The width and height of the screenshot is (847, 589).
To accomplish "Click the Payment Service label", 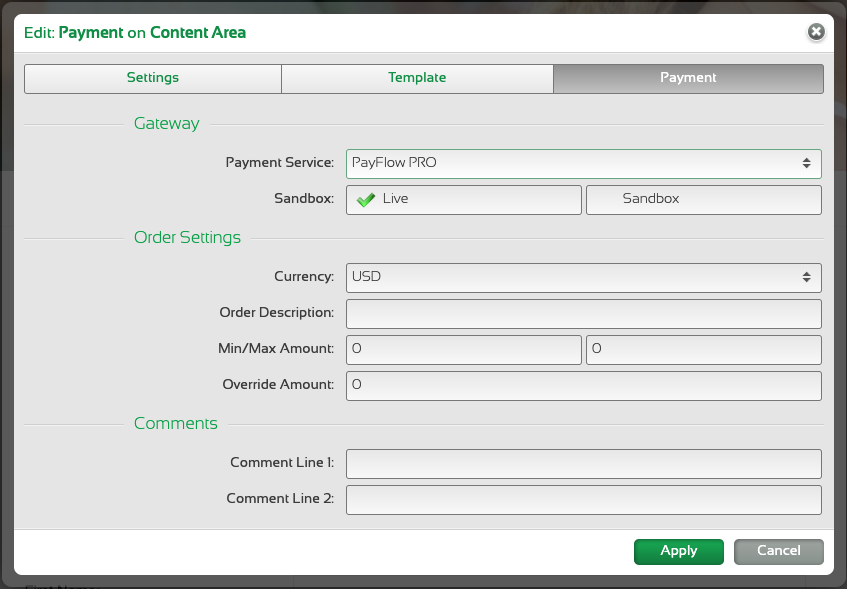I will click(280, 163).
